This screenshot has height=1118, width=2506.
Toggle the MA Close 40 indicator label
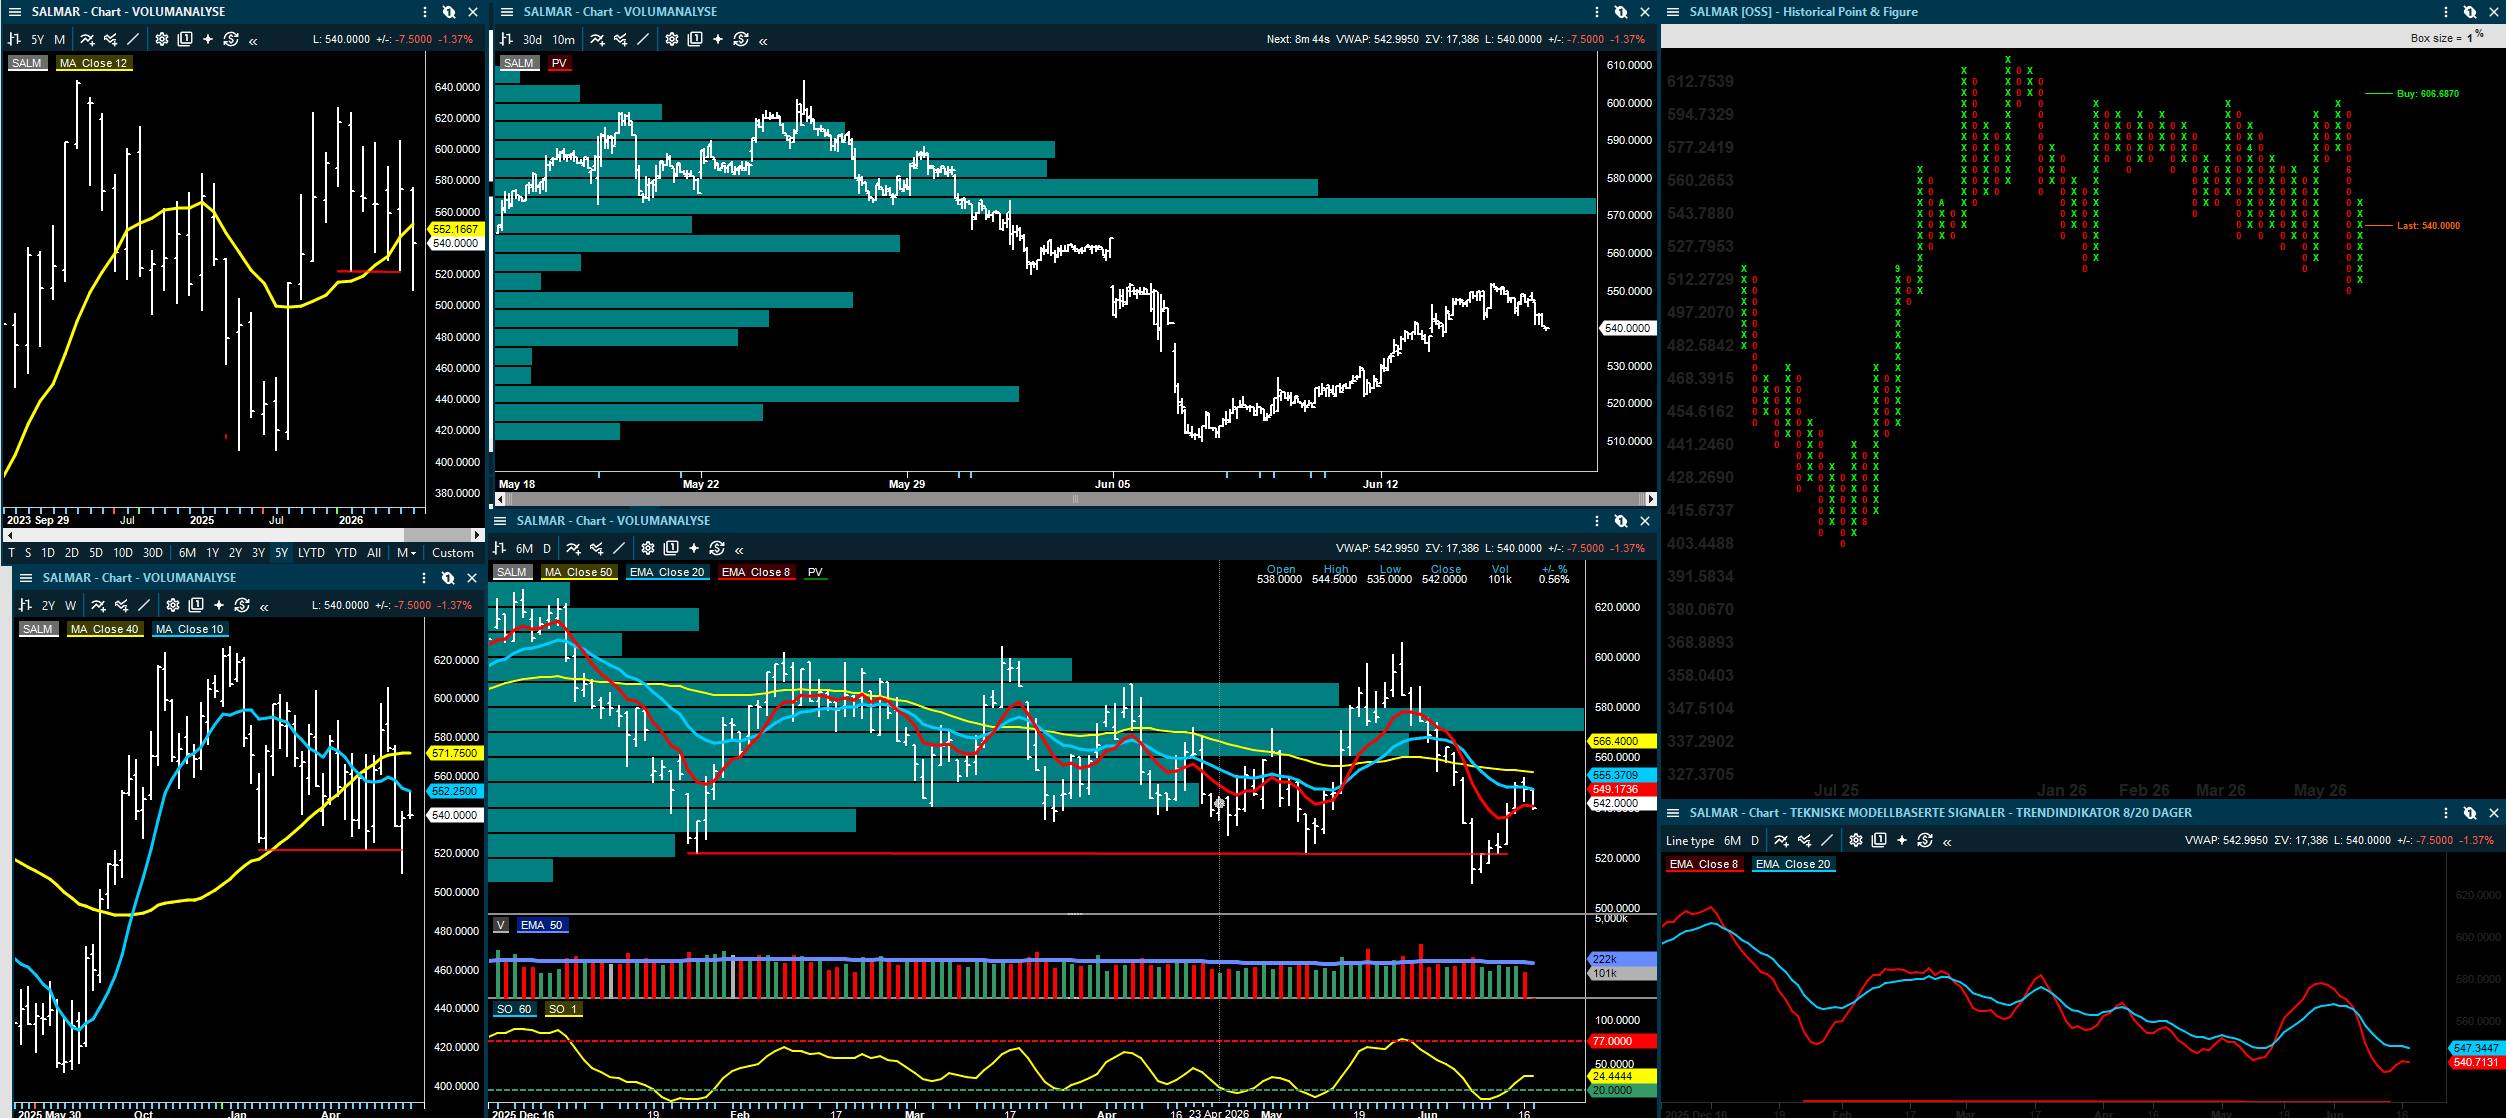105,630
